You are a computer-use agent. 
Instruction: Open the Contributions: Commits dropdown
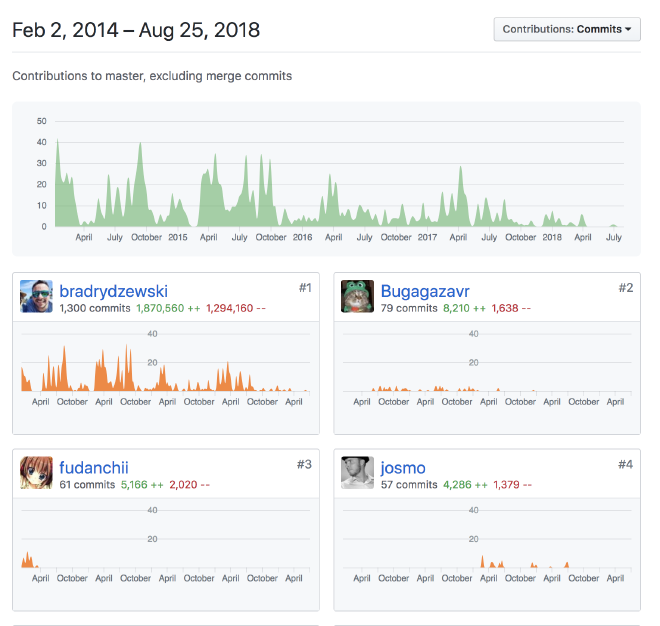(567, 29)
